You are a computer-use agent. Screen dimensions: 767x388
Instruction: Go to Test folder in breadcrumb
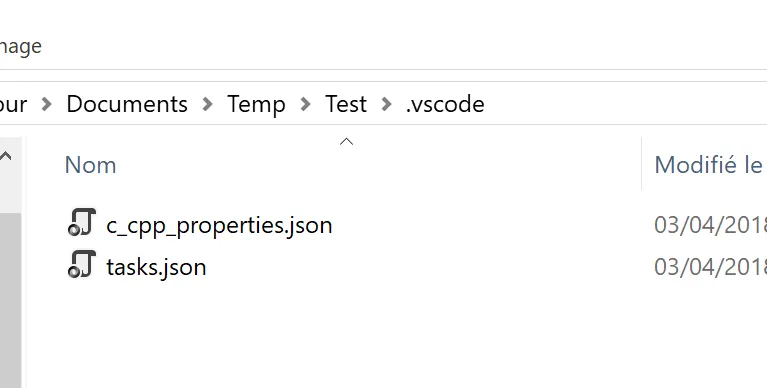346,104
